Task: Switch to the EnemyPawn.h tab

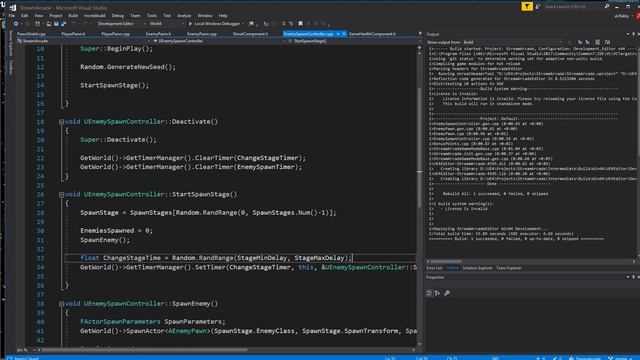Action: click(158, 34)
